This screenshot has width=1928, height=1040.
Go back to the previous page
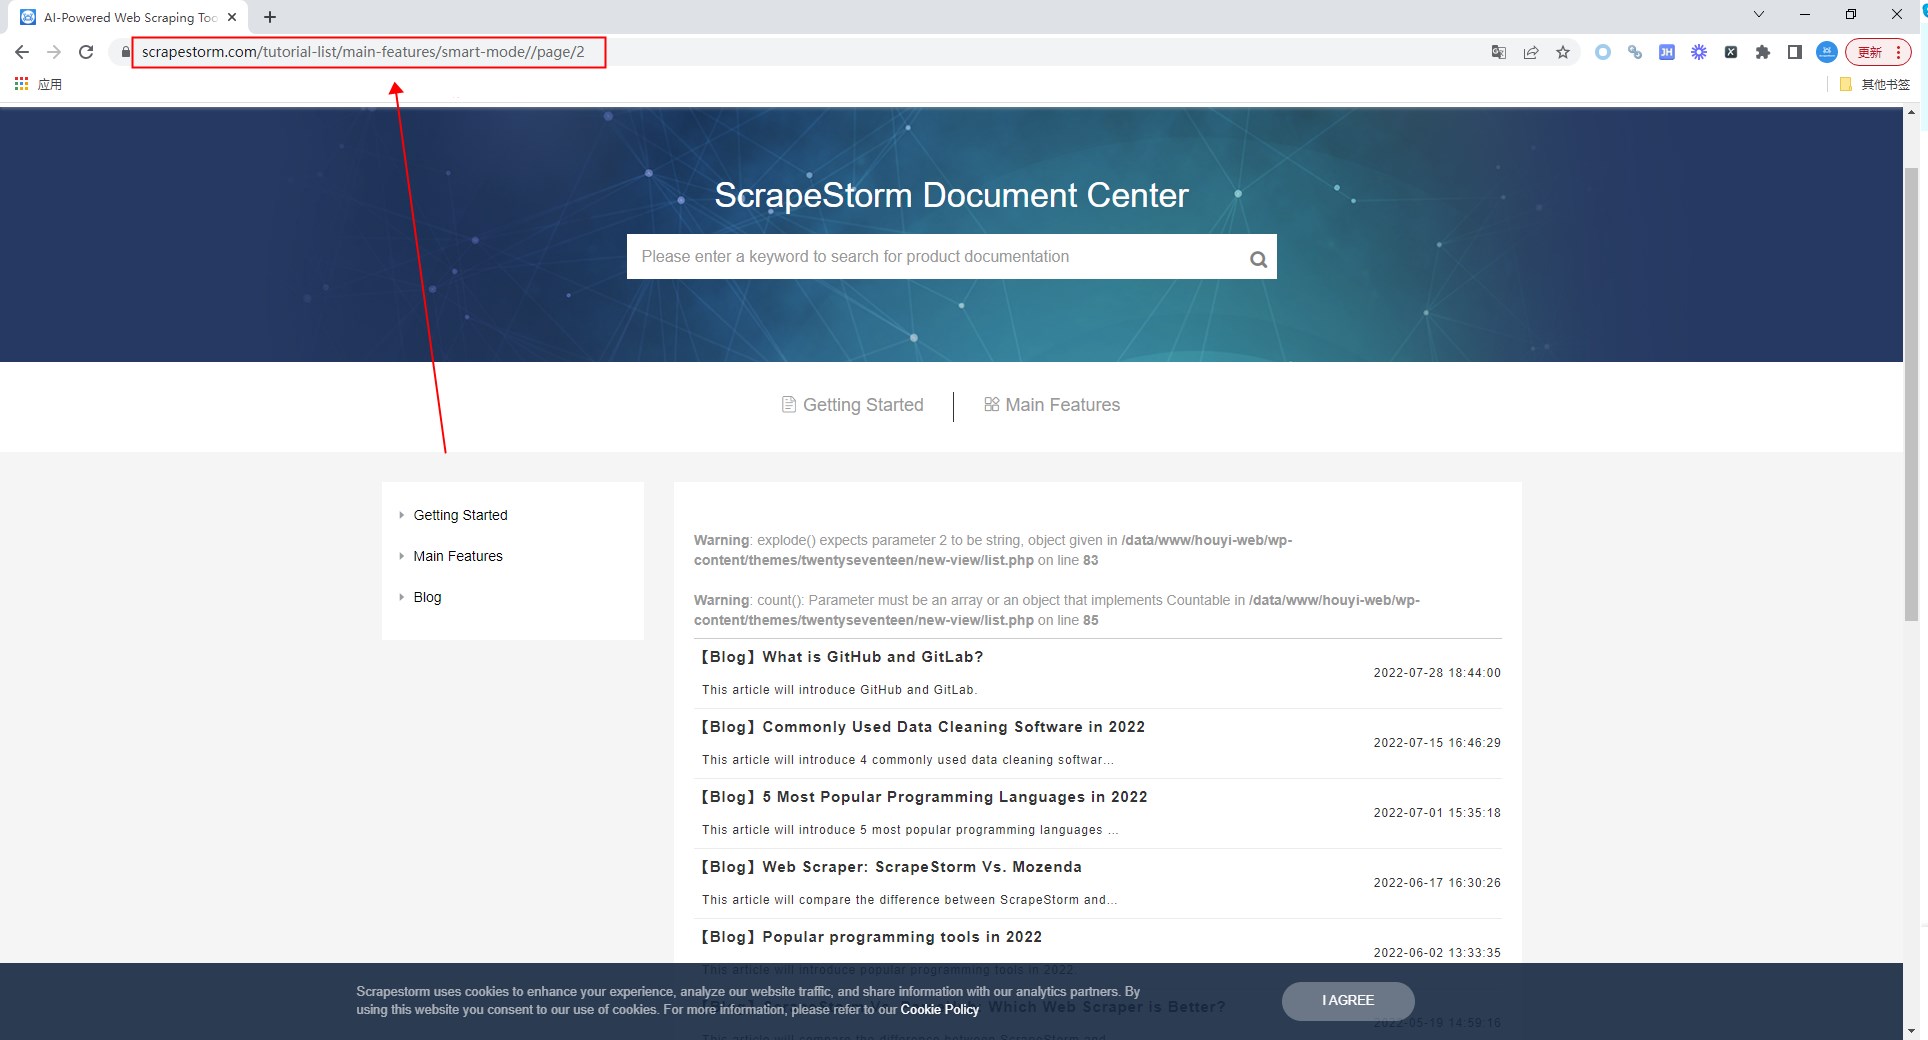tap(22, 52)
